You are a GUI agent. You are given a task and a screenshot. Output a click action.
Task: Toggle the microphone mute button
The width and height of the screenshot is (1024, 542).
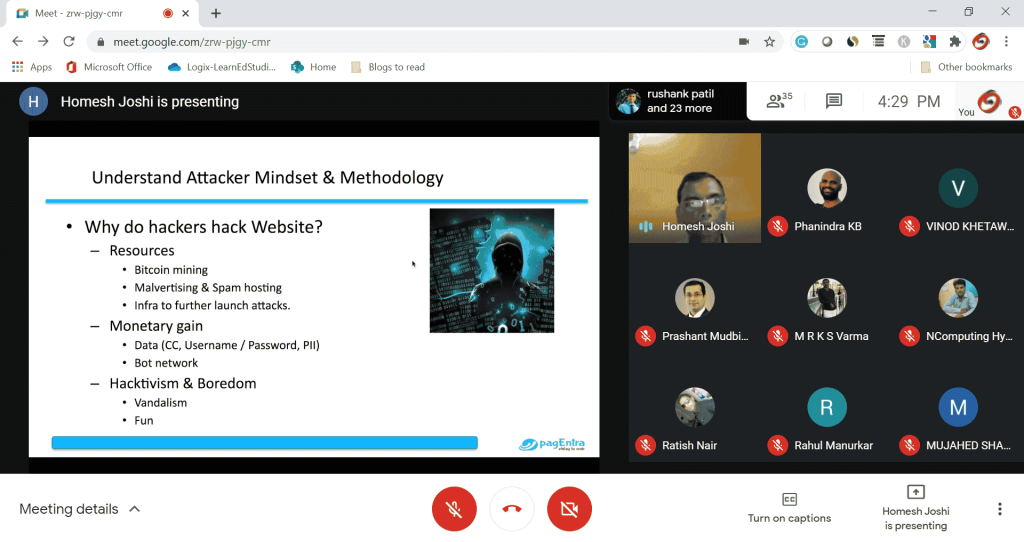coord(454,509)
